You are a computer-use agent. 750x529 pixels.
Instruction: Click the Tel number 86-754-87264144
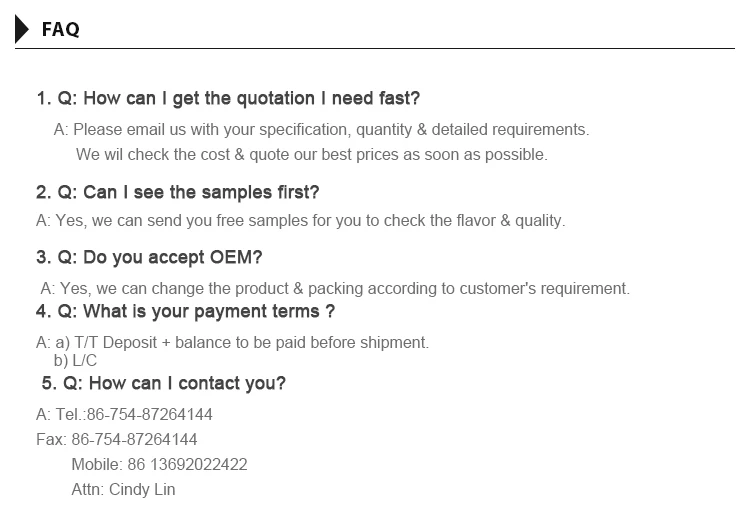(149, 414)
